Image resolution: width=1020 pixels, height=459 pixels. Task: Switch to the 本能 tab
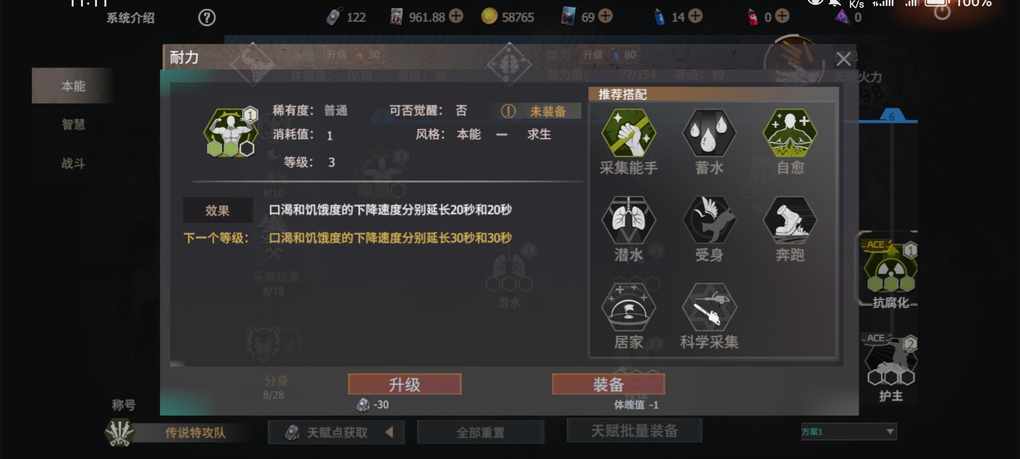pyautogui.click(x=73, y=86)
